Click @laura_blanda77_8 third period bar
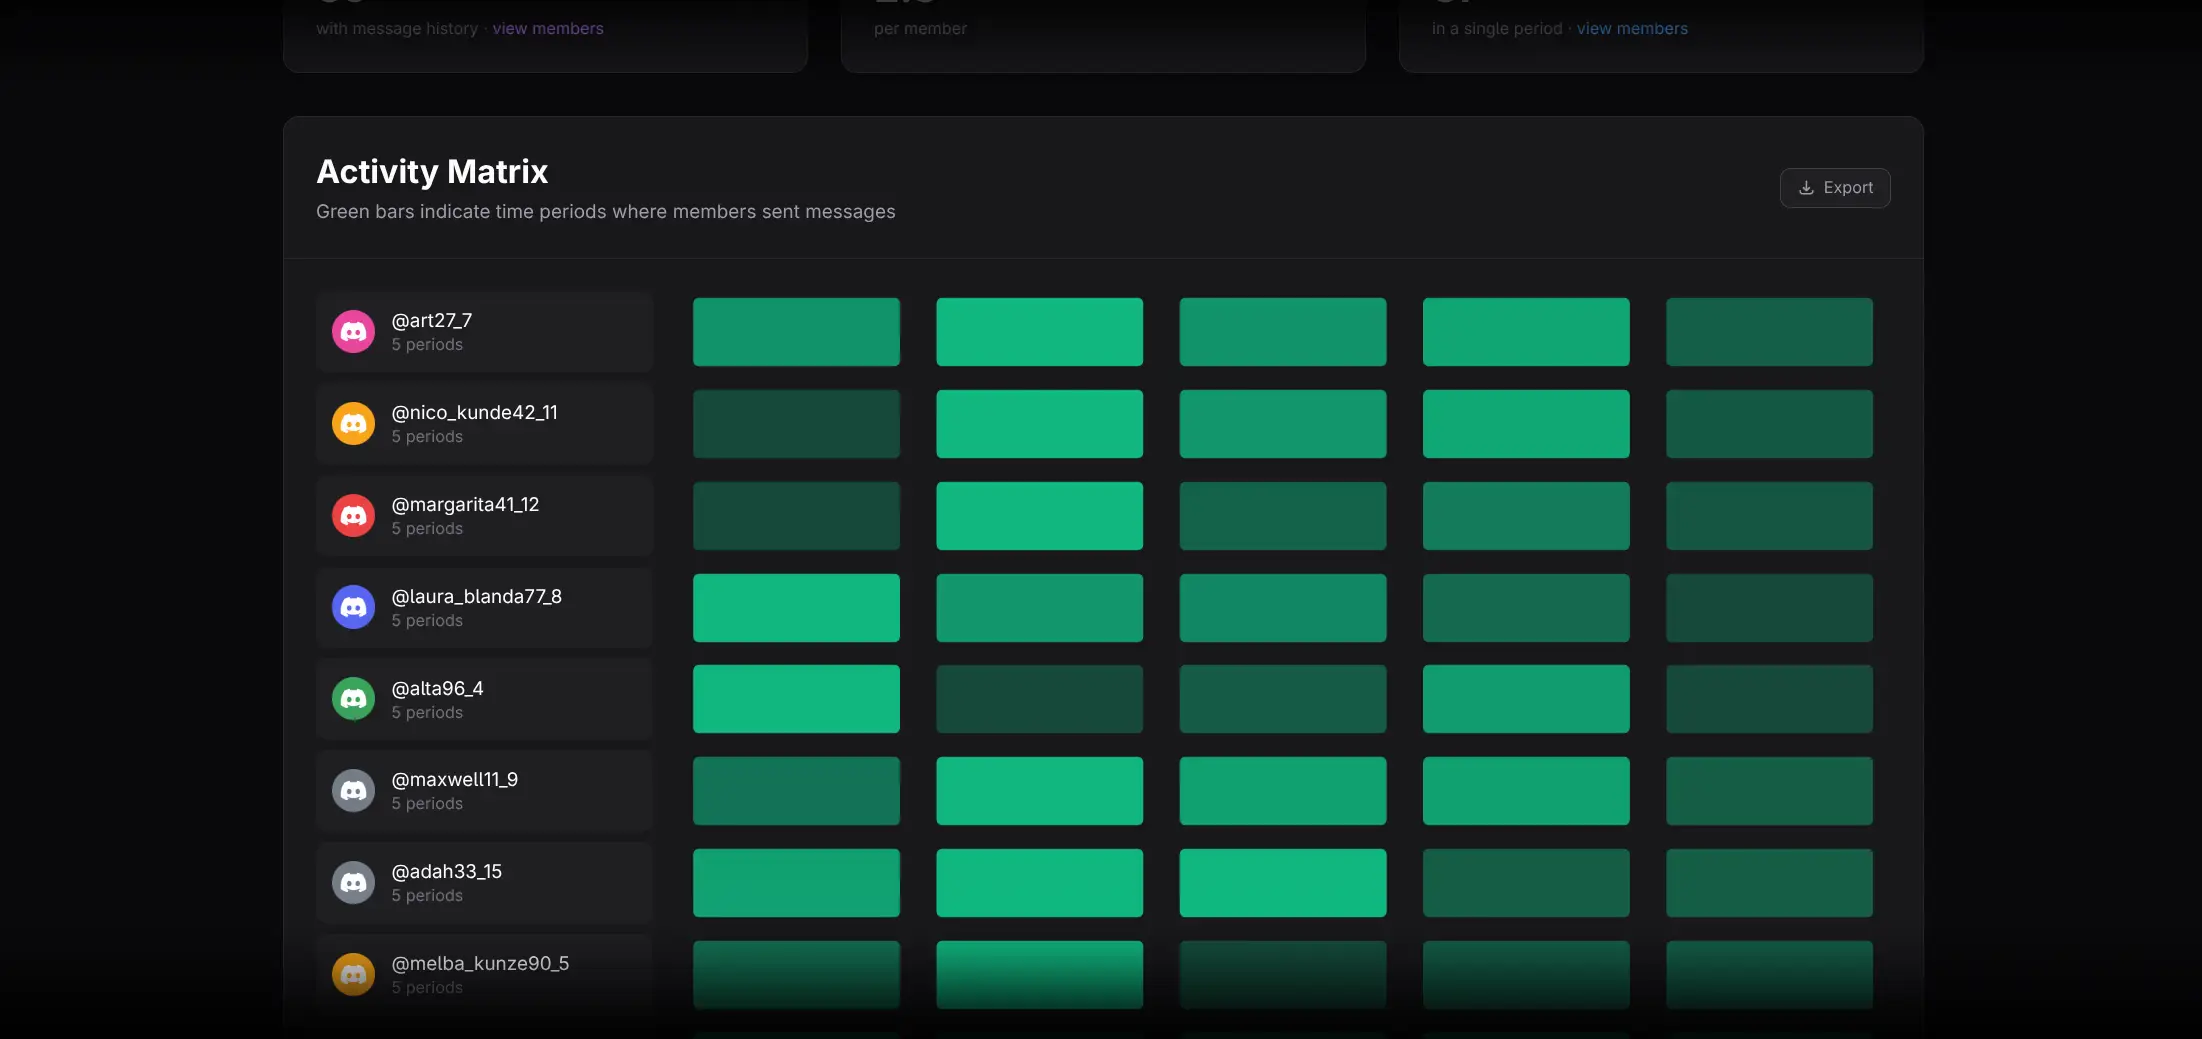The width and height of the screenshot is (2202, 1039). point(1283,608)
